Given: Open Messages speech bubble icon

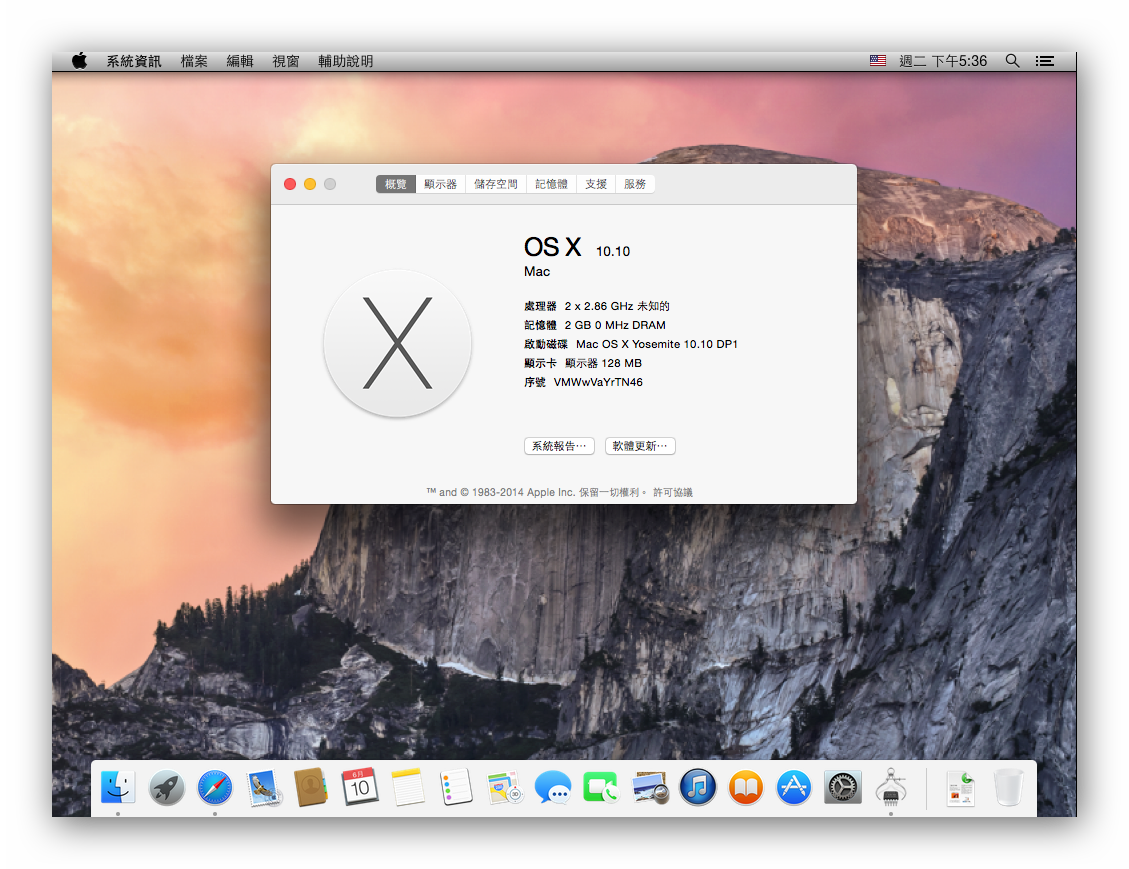Looking at the screenshot, I should pyautogui.click(x=552, y=787).
